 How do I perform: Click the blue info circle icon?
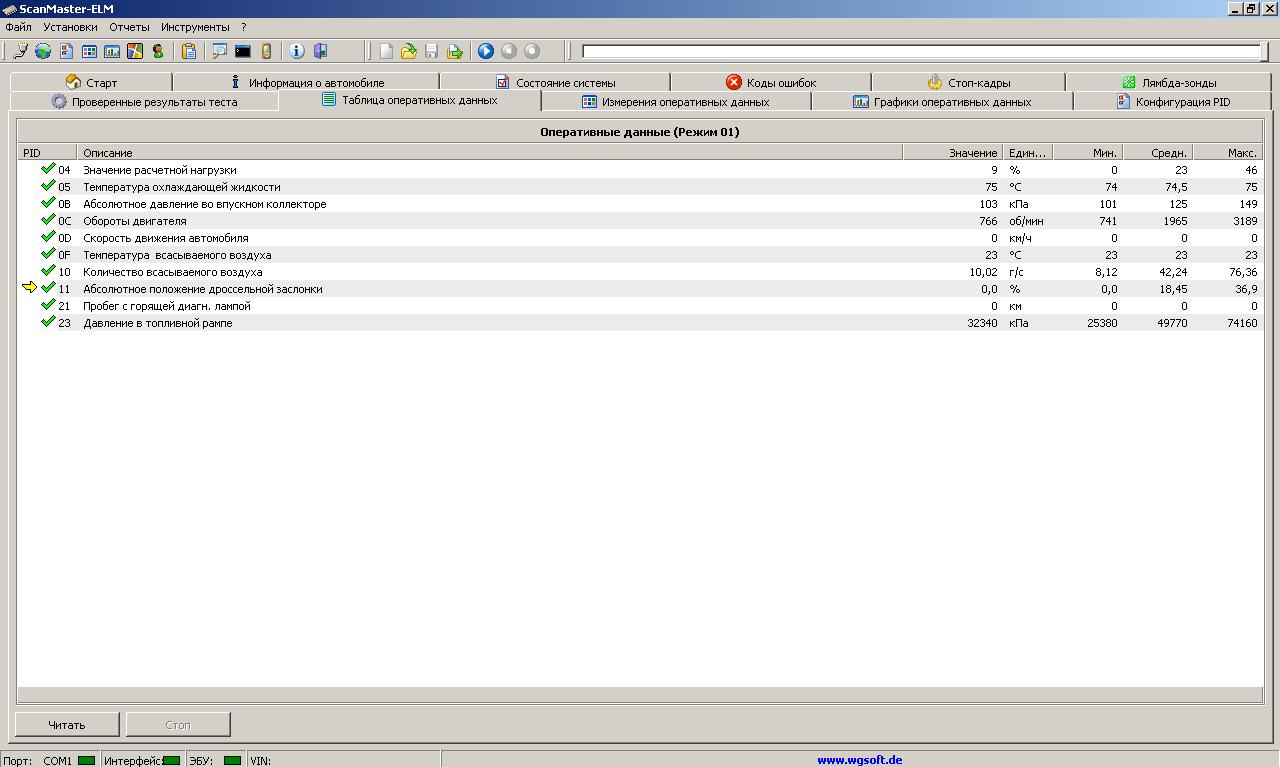(297, 51)
